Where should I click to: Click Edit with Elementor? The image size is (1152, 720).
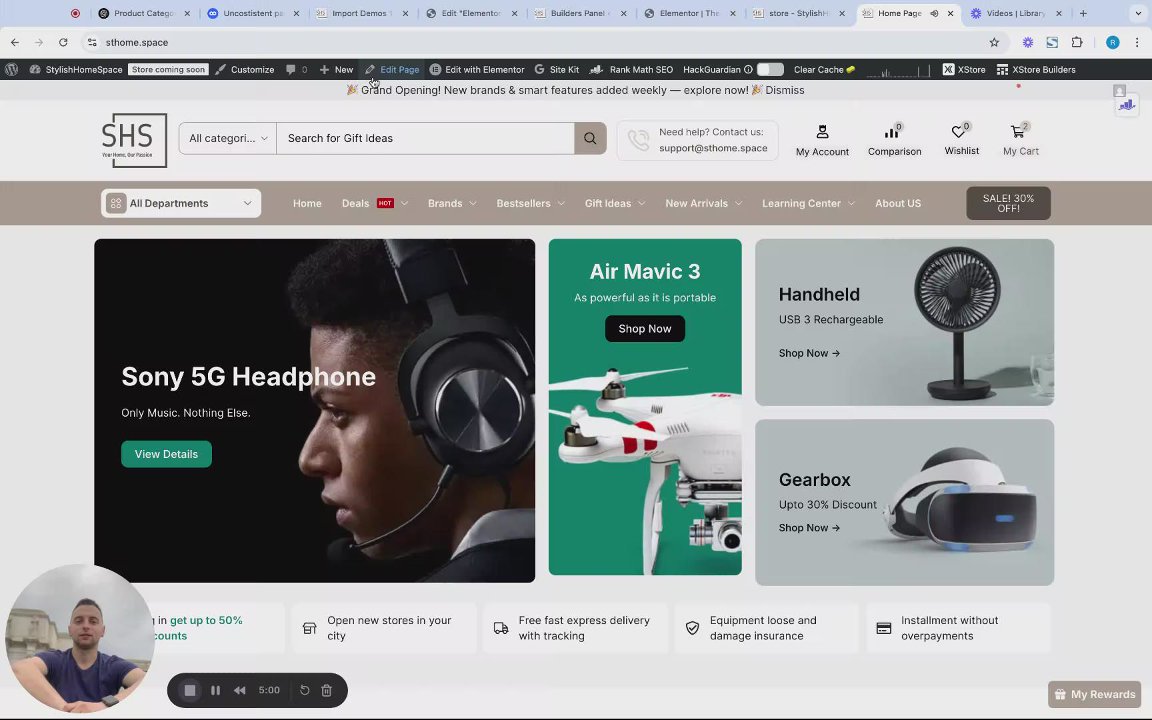point(478,69)
